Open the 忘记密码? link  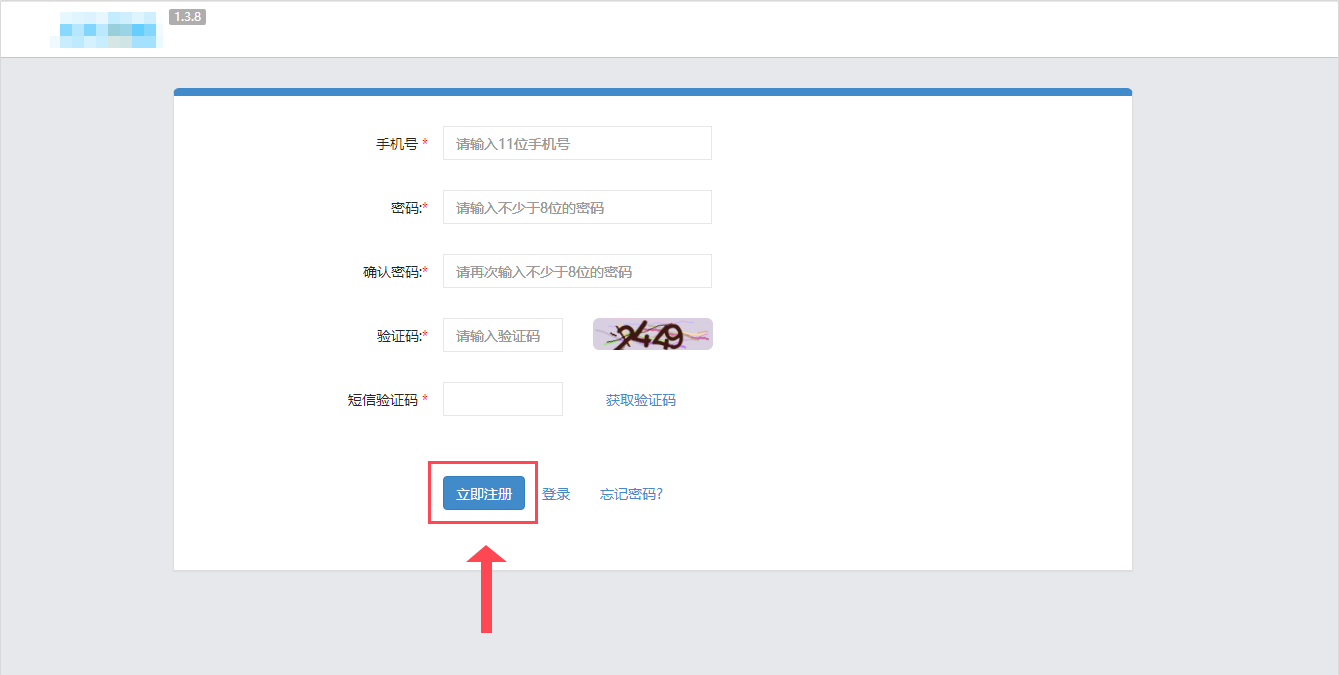tap(631, 494)
